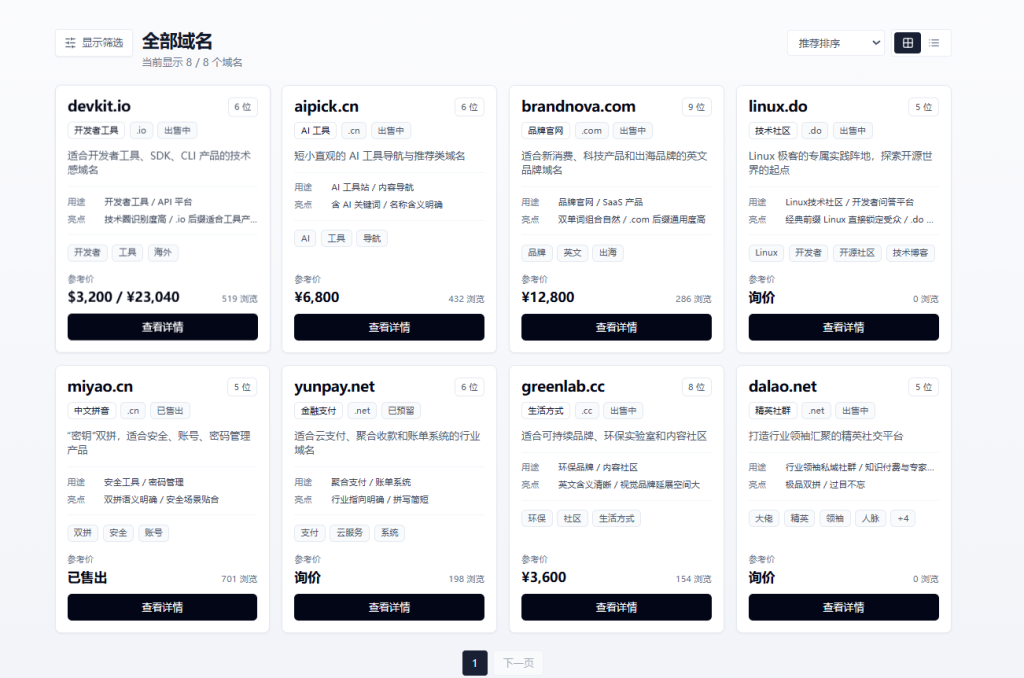Open the brandnova.com domain title

tap(579, 106)
